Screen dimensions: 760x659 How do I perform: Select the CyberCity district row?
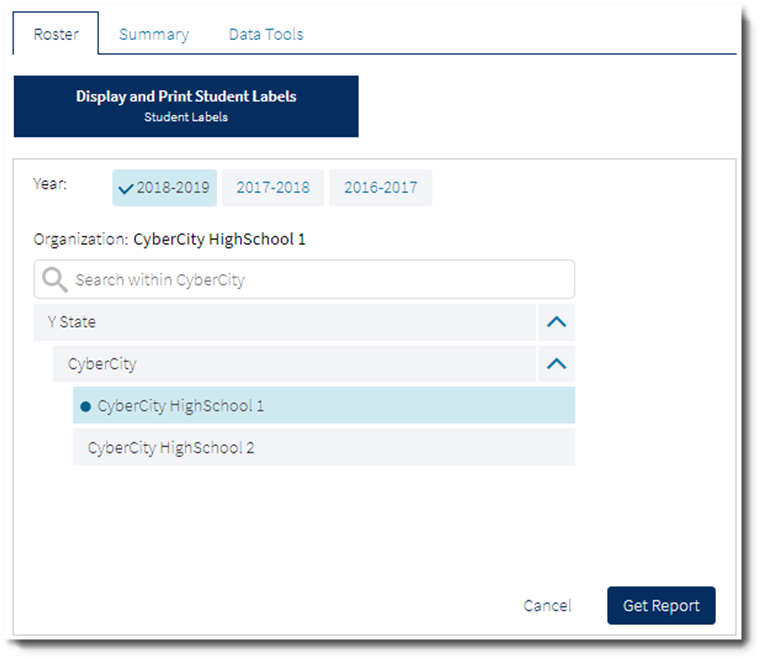coord(295,364)
